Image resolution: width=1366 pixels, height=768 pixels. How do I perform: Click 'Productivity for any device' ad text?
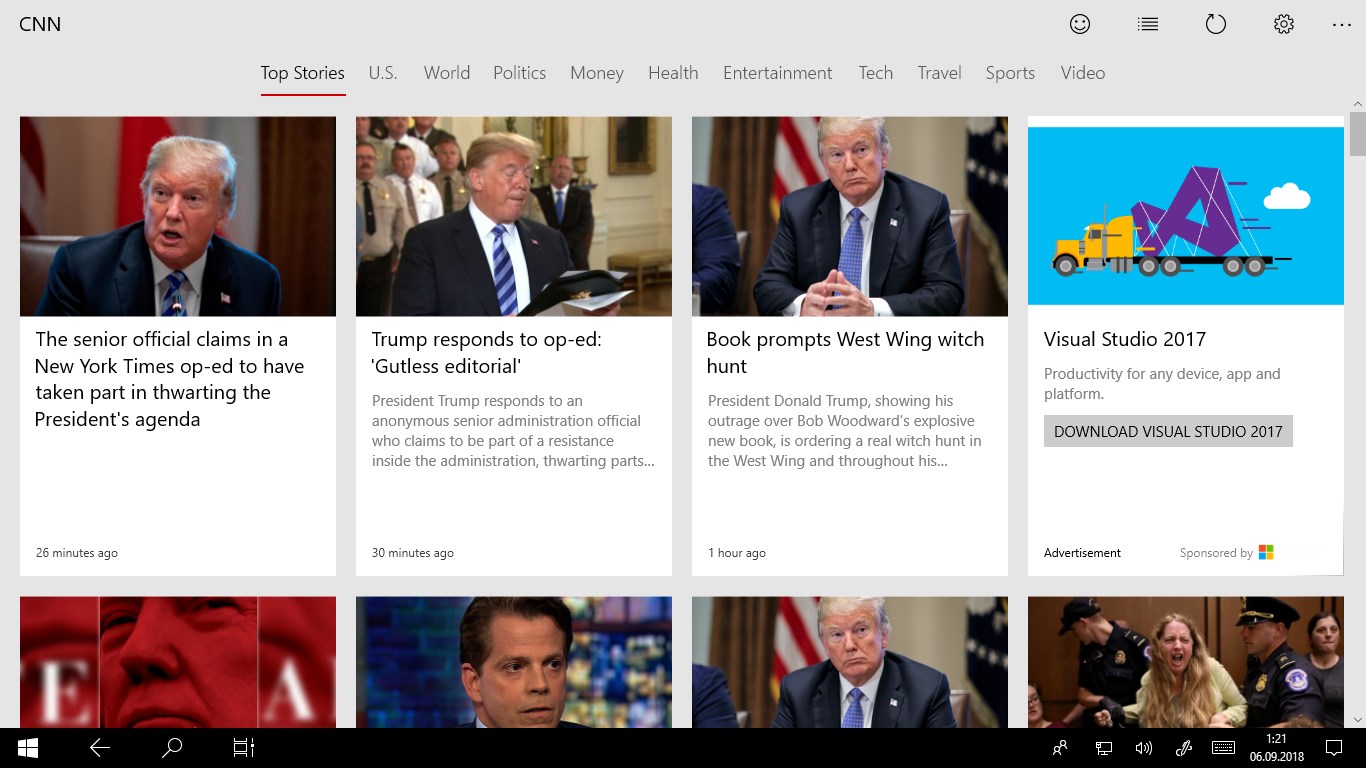pos(1162,384)
